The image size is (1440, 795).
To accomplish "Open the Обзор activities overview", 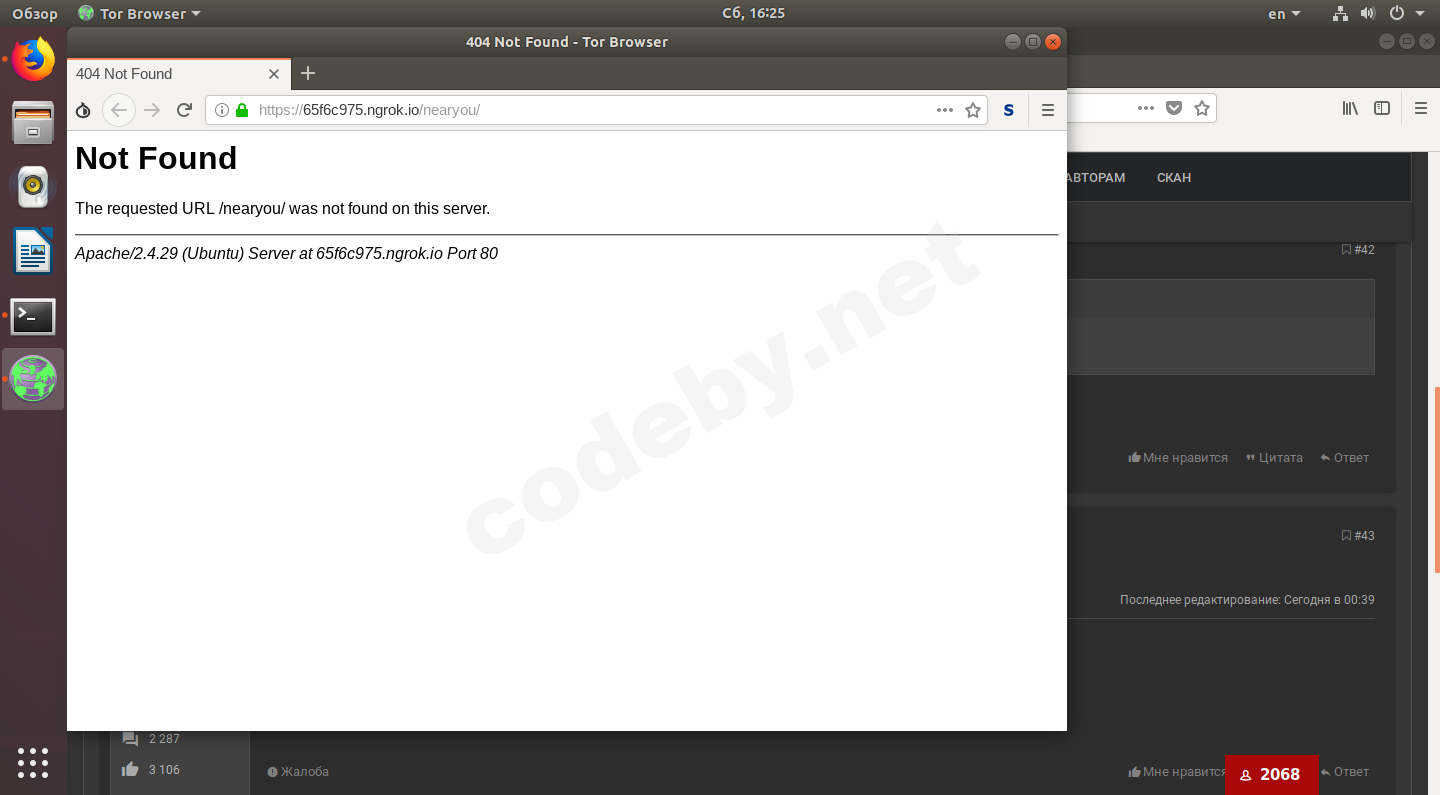I will coord(35,14).
